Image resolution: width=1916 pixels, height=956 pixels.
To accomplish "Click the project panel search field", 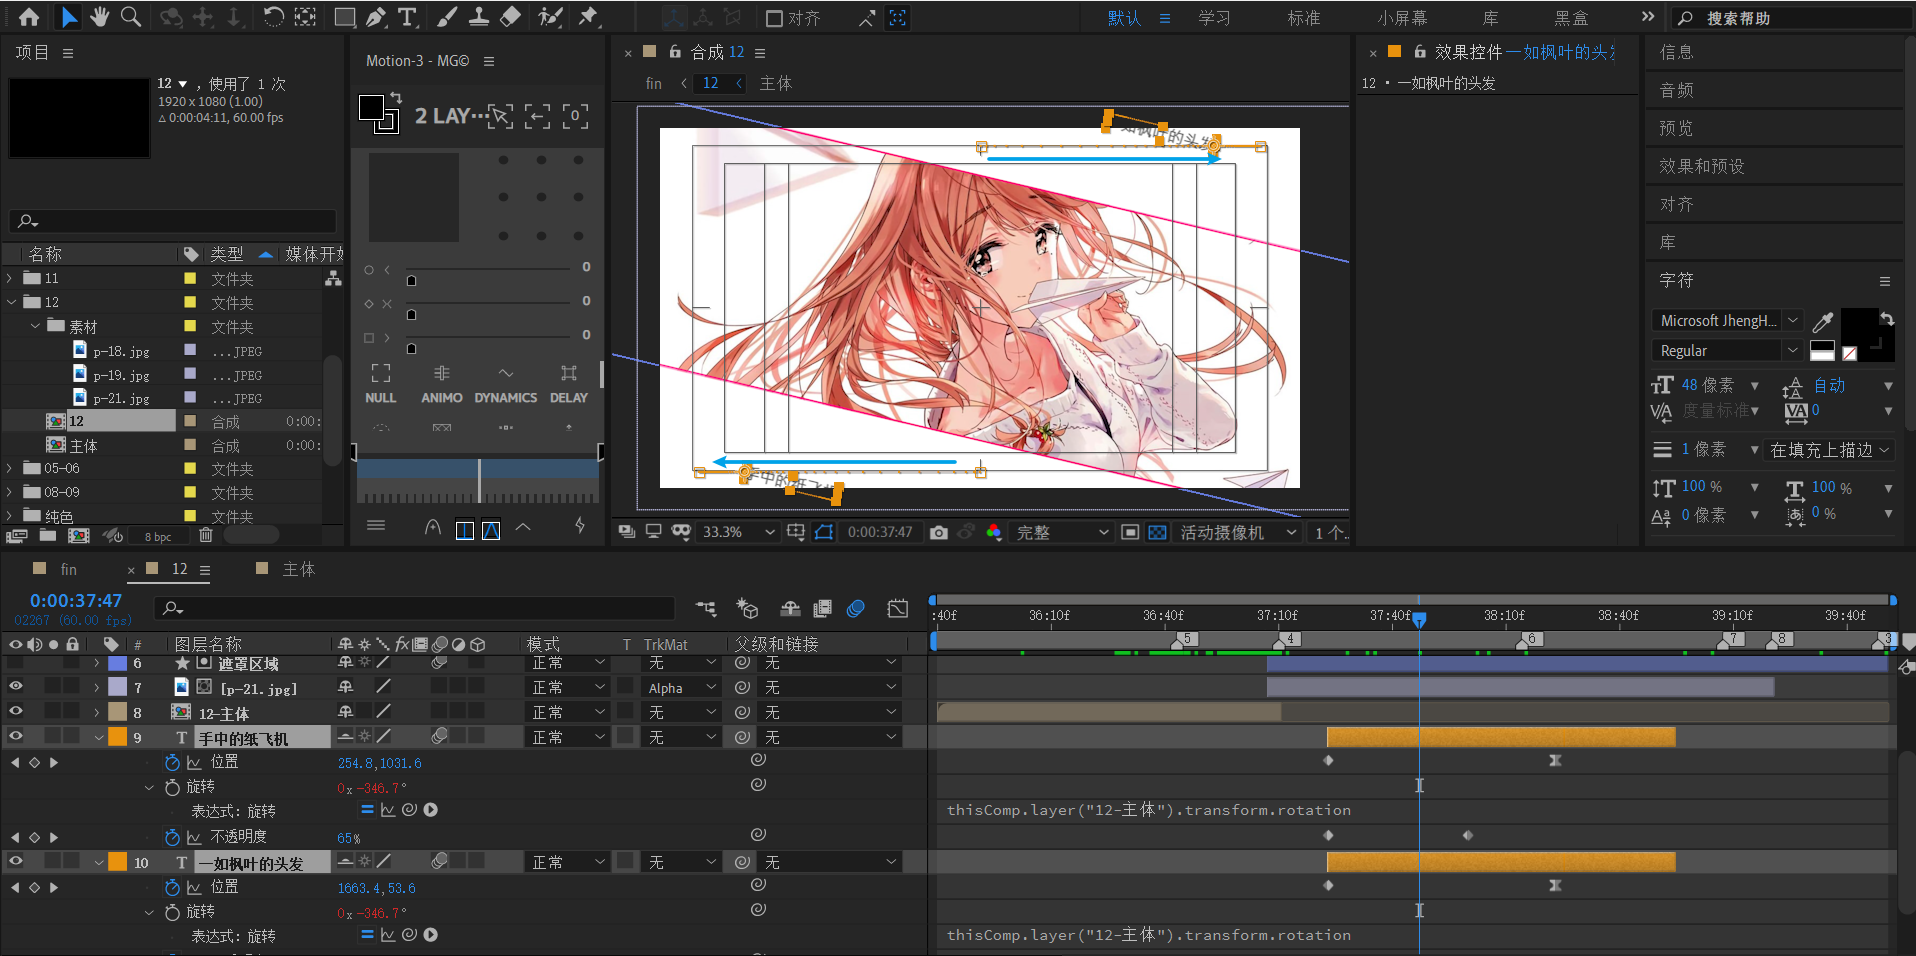I will 173,221.
